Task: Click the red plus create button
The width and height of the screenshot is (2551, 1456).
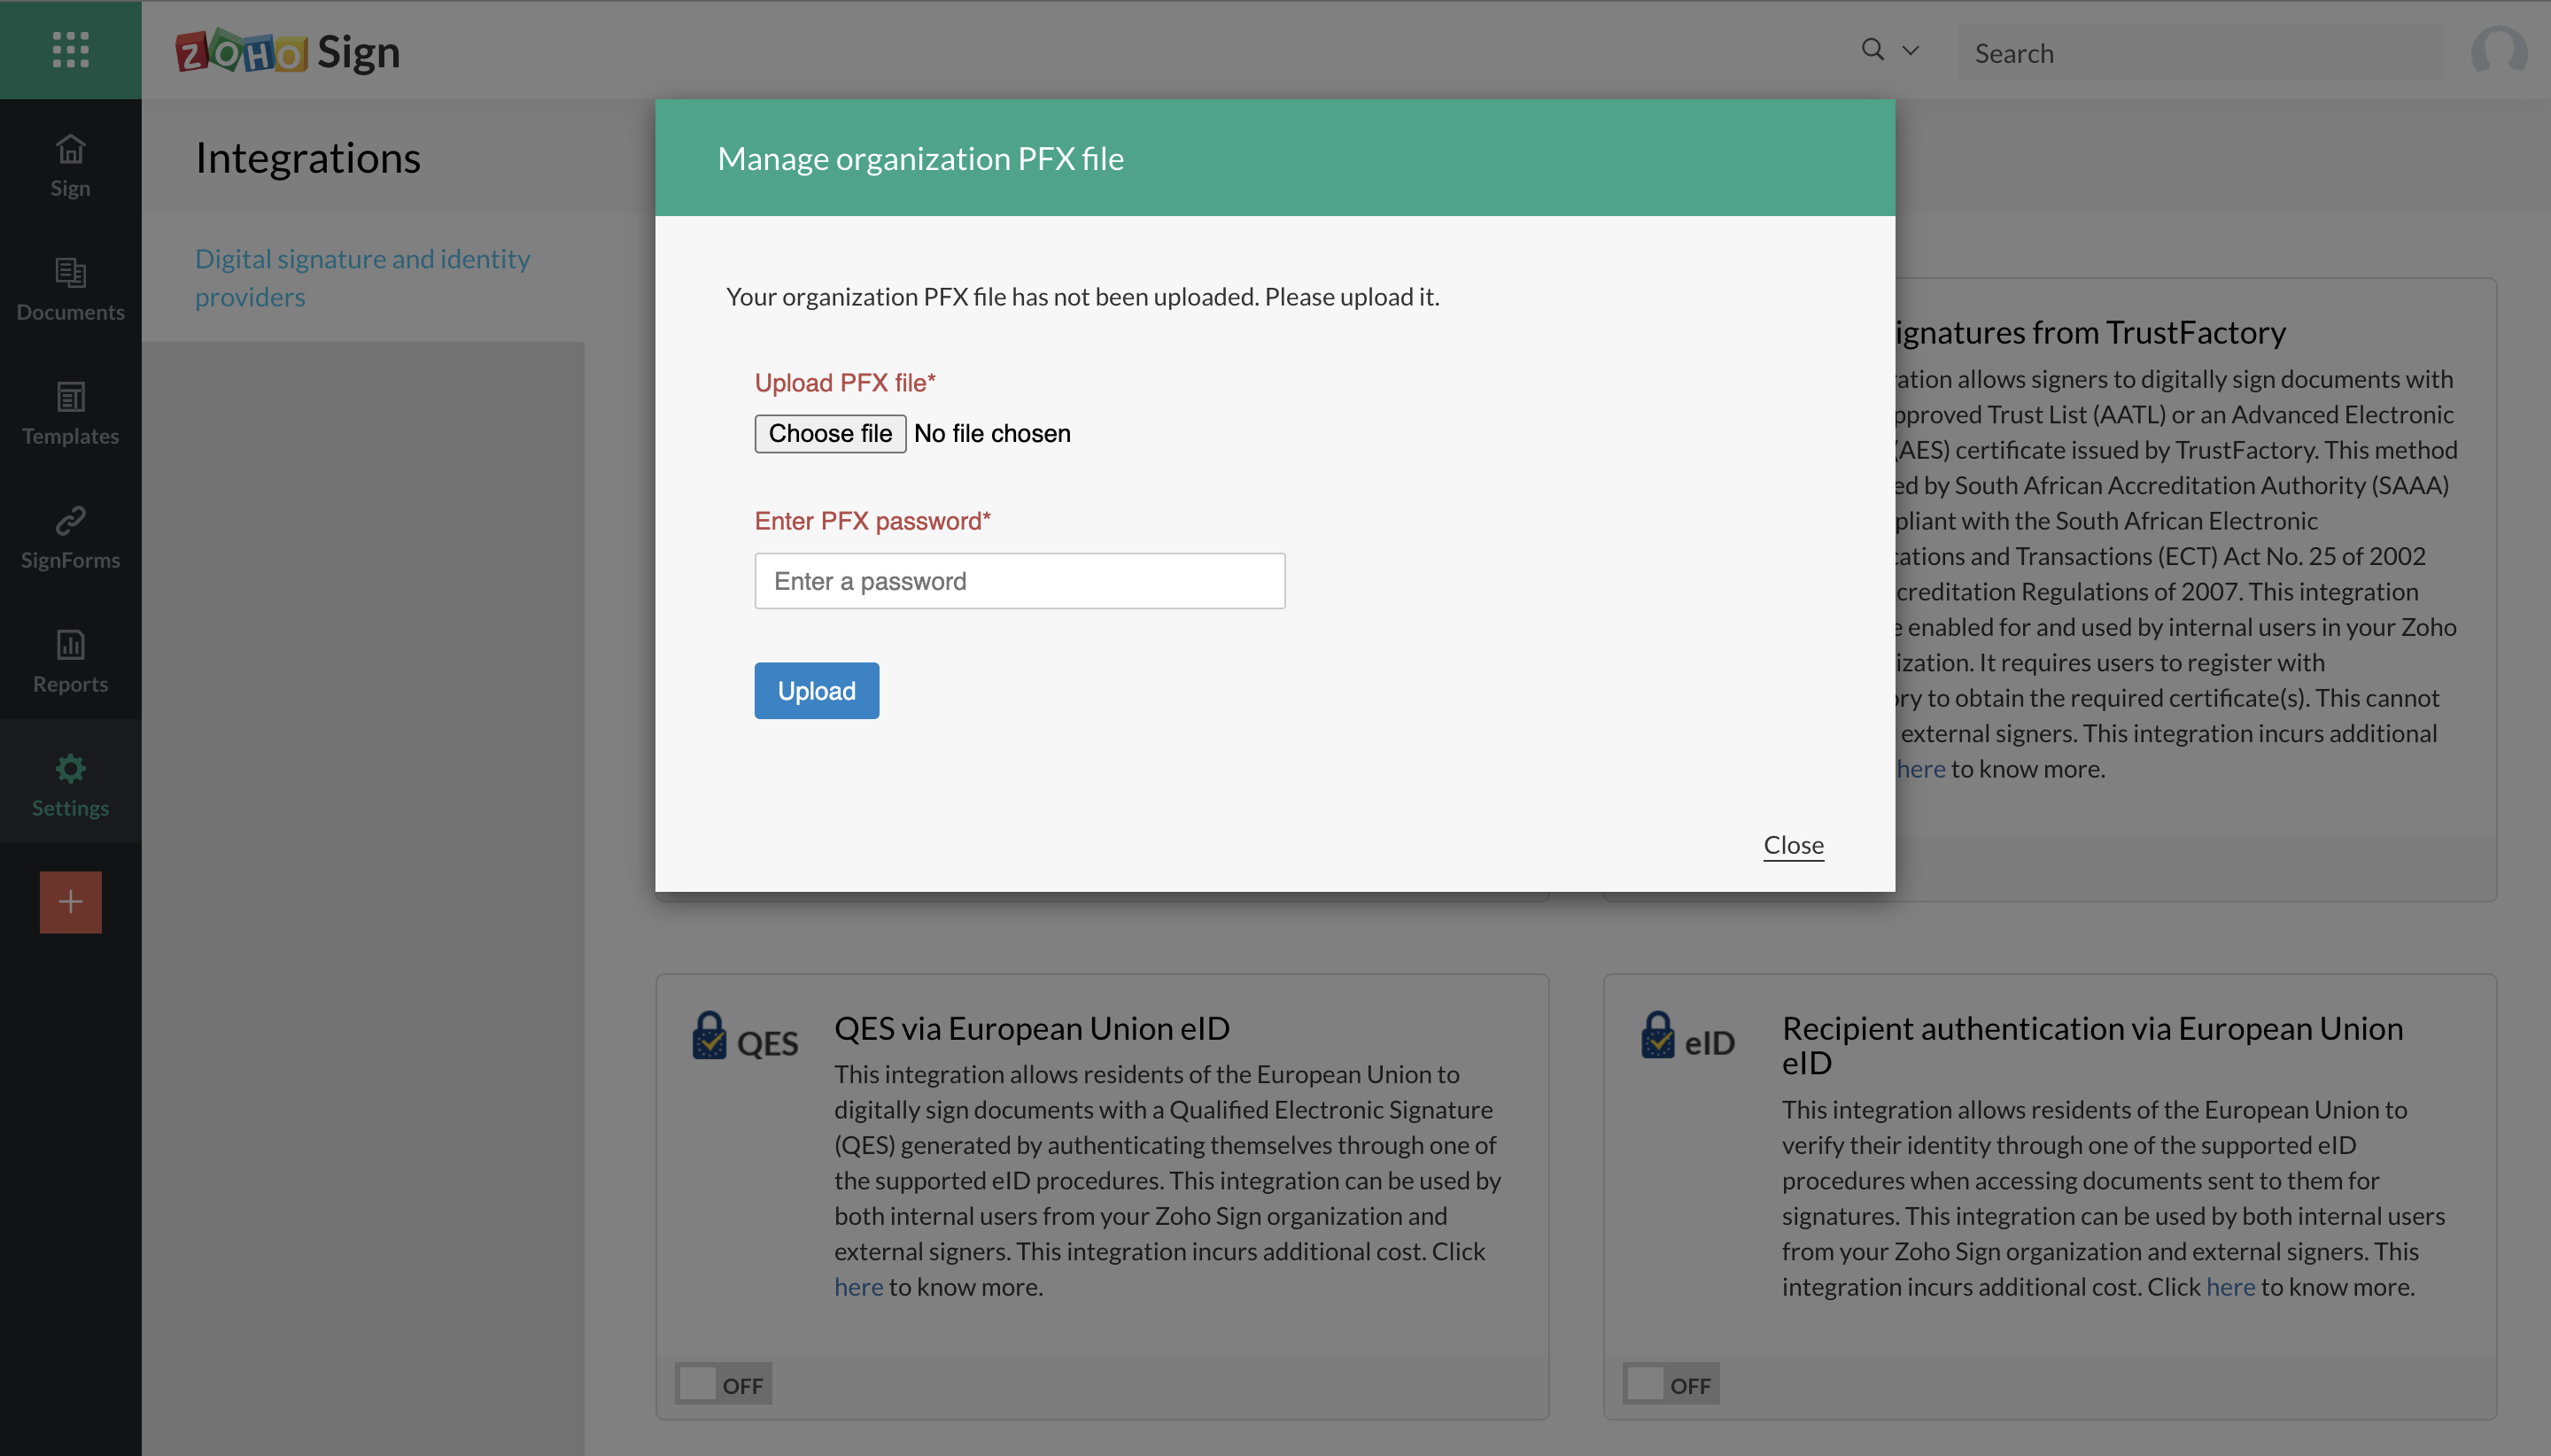Action: tap(70, 902)
